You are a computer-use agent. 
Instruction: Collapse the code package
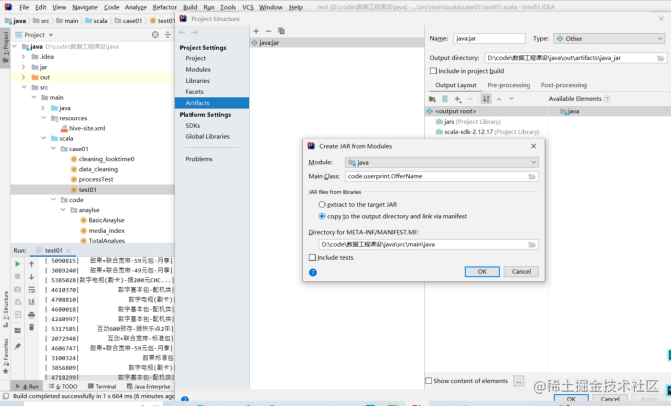pos(53,200)
